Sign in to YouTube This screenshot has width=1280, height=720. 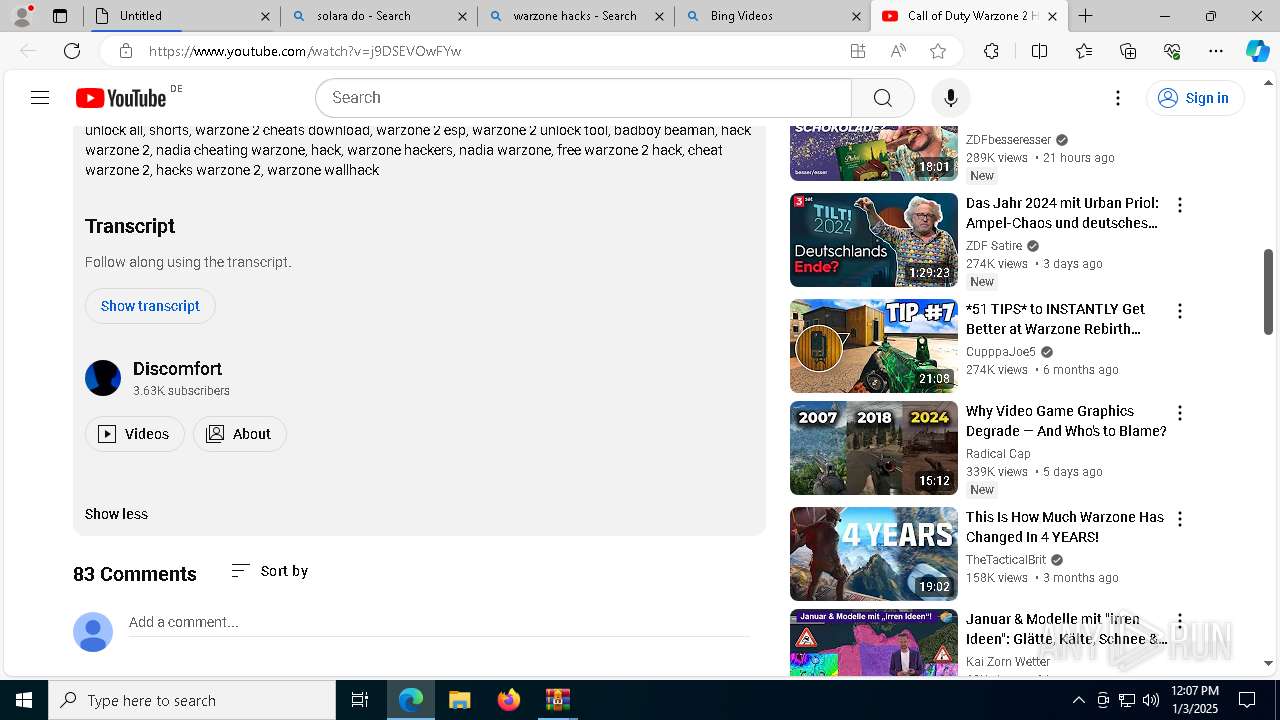(1194, 97)
